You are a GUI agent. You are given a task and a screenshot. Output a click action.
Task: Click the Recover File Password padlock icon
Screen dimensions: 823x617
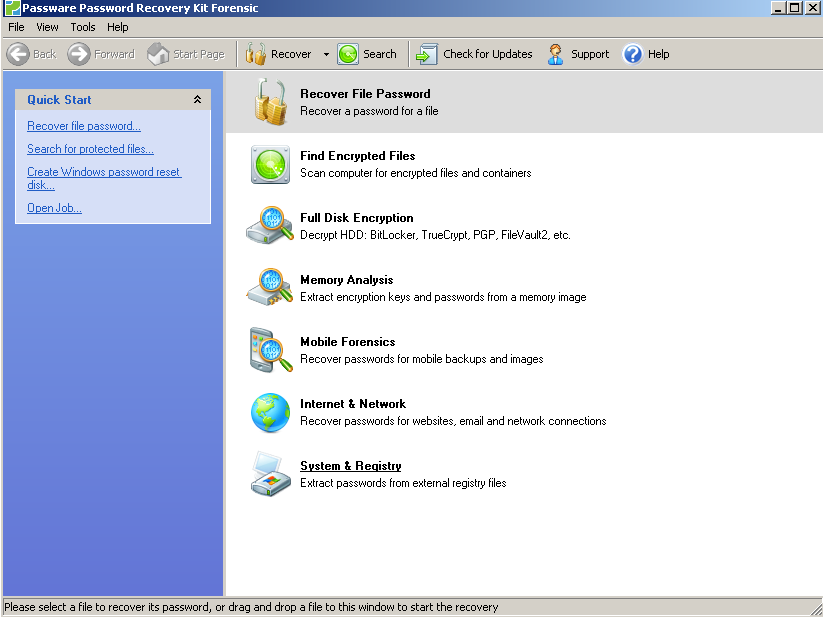click(x=270, y=102)
